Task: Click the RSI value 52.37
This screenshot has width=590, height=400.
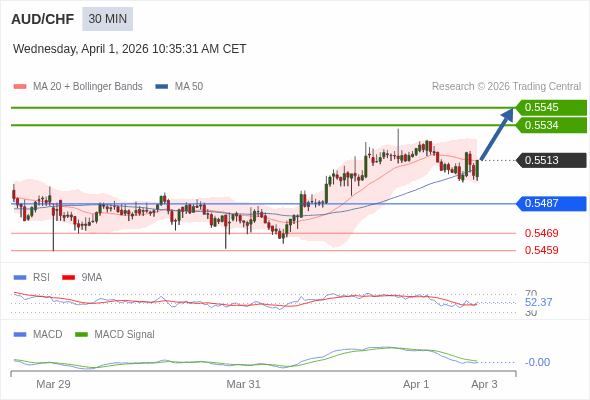Action: click(x=538, y=302)
